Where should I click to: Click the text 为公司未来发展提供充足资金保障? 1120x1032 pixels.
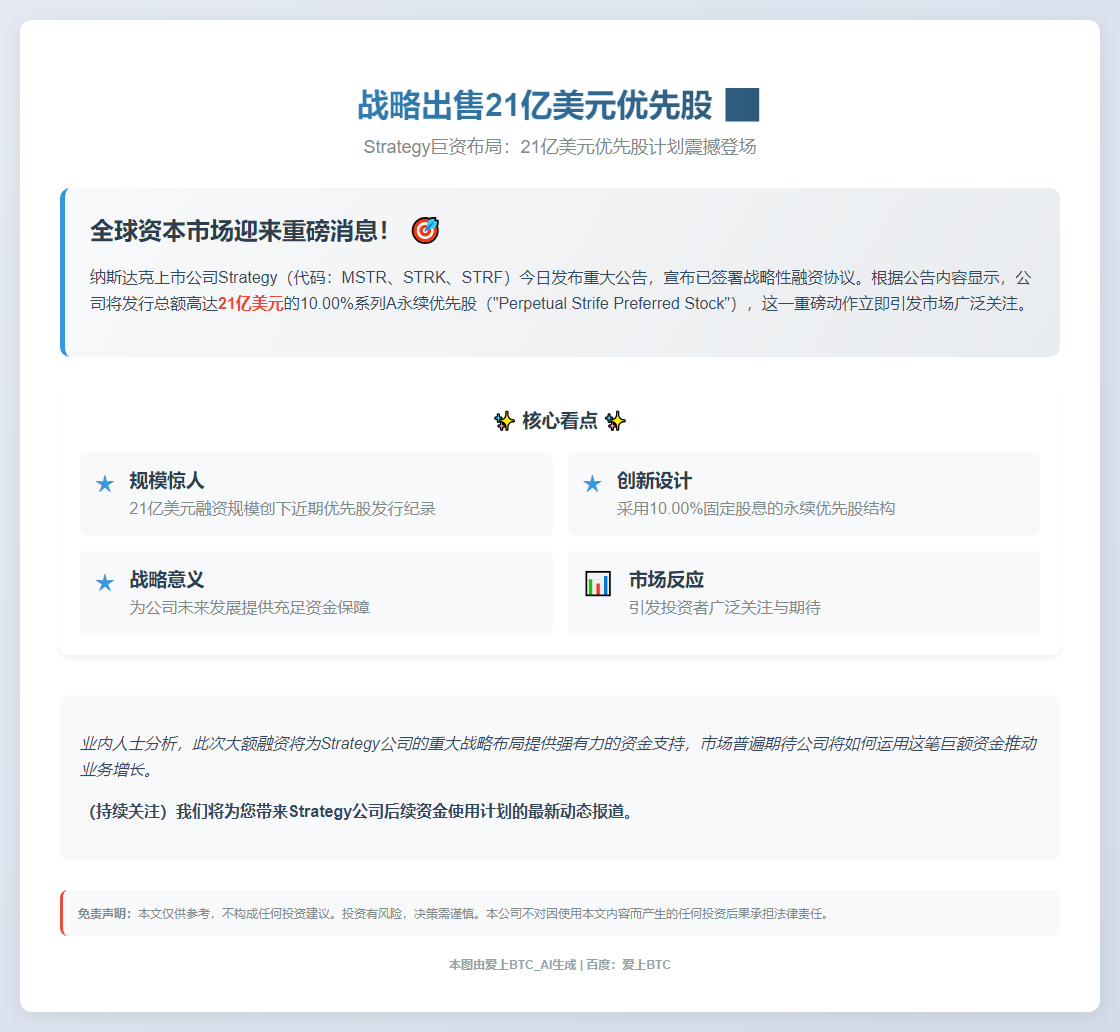pyautogui.click(x=249, y=607)
